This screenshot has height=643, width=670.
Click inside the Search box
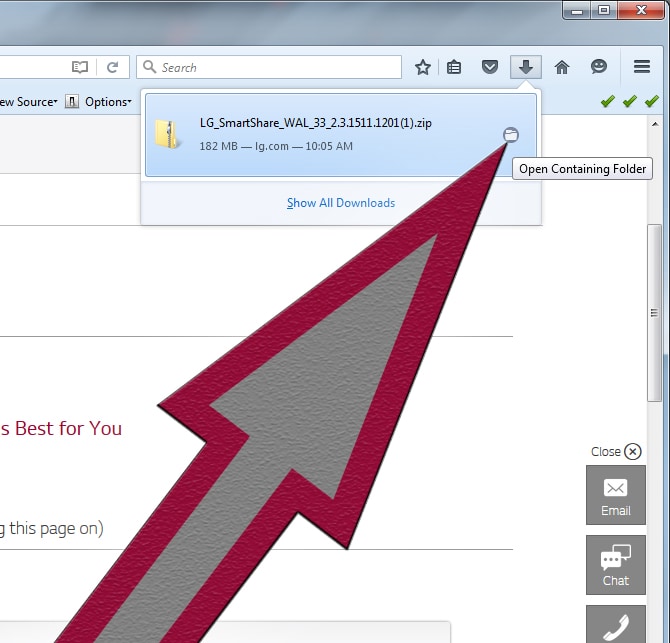(x=269, y=67)
